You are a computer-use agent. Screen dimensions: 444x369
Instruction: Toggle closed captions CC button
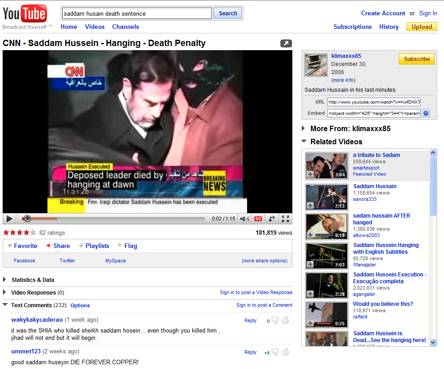(258, 219)
